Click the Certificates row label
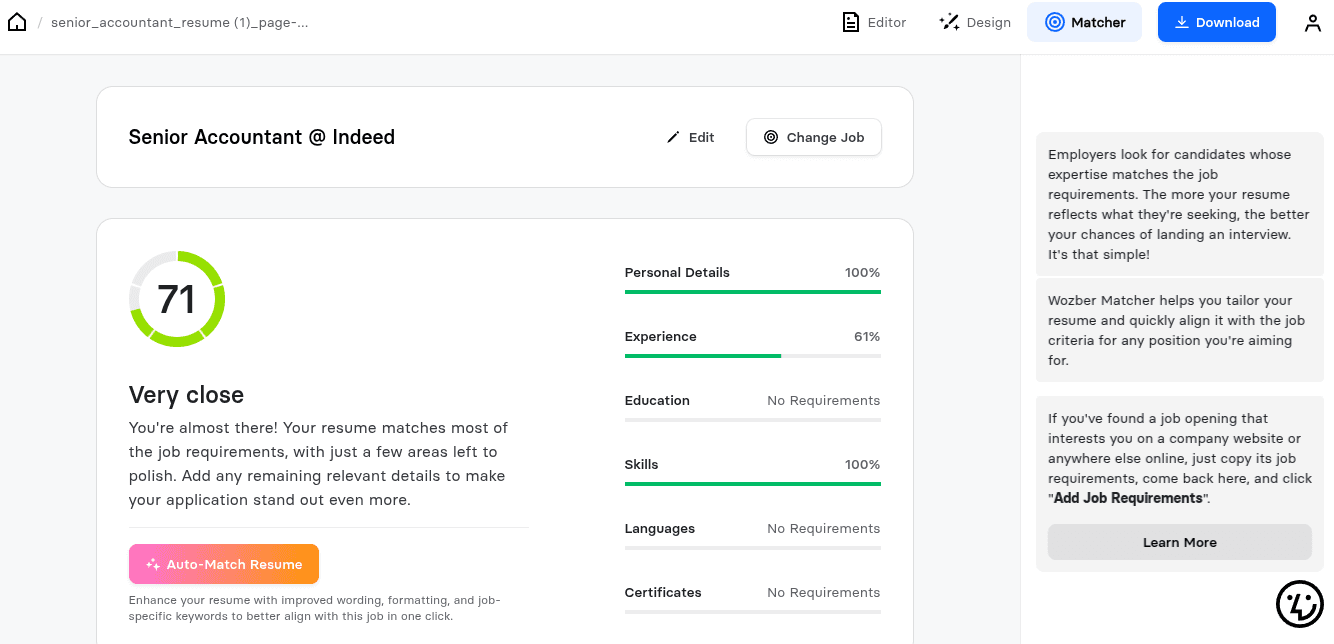This screenshot has width=1334, height=644. [x=663, y=592]
